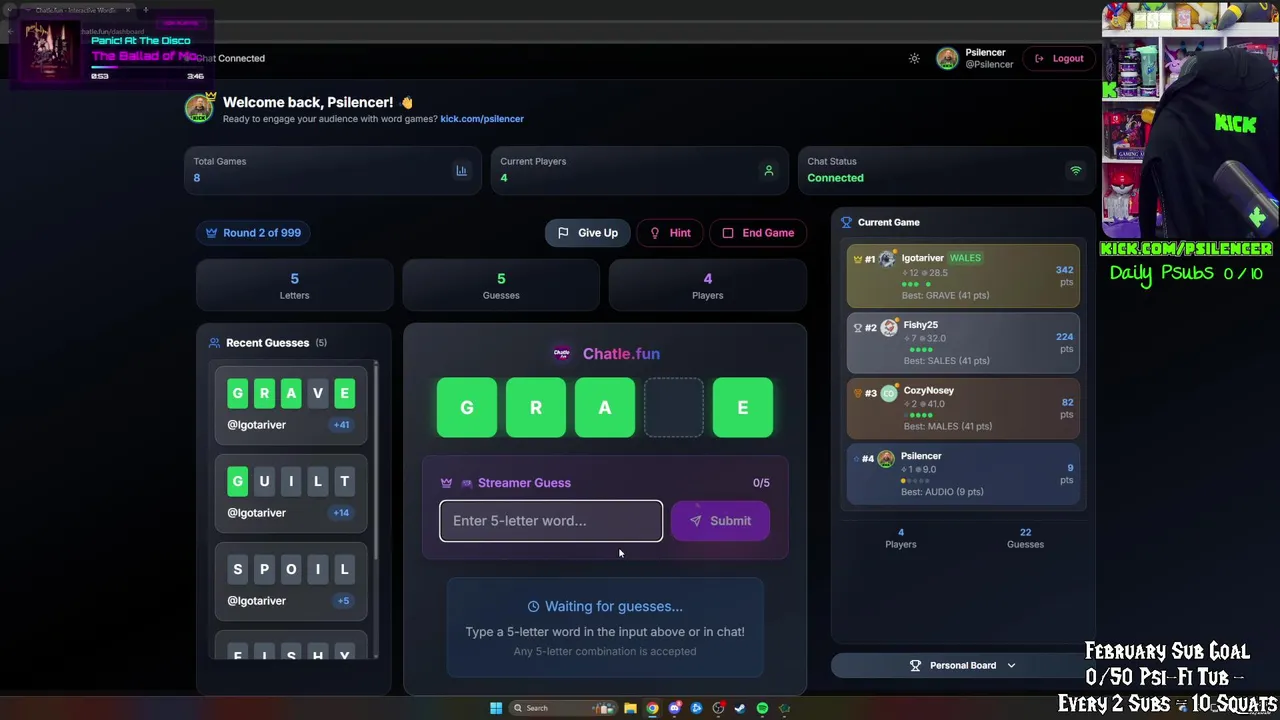Screen dimensions: 1280x720
Task: Select the GRAVE guess card by Igotariver
Action: point(291,405)
